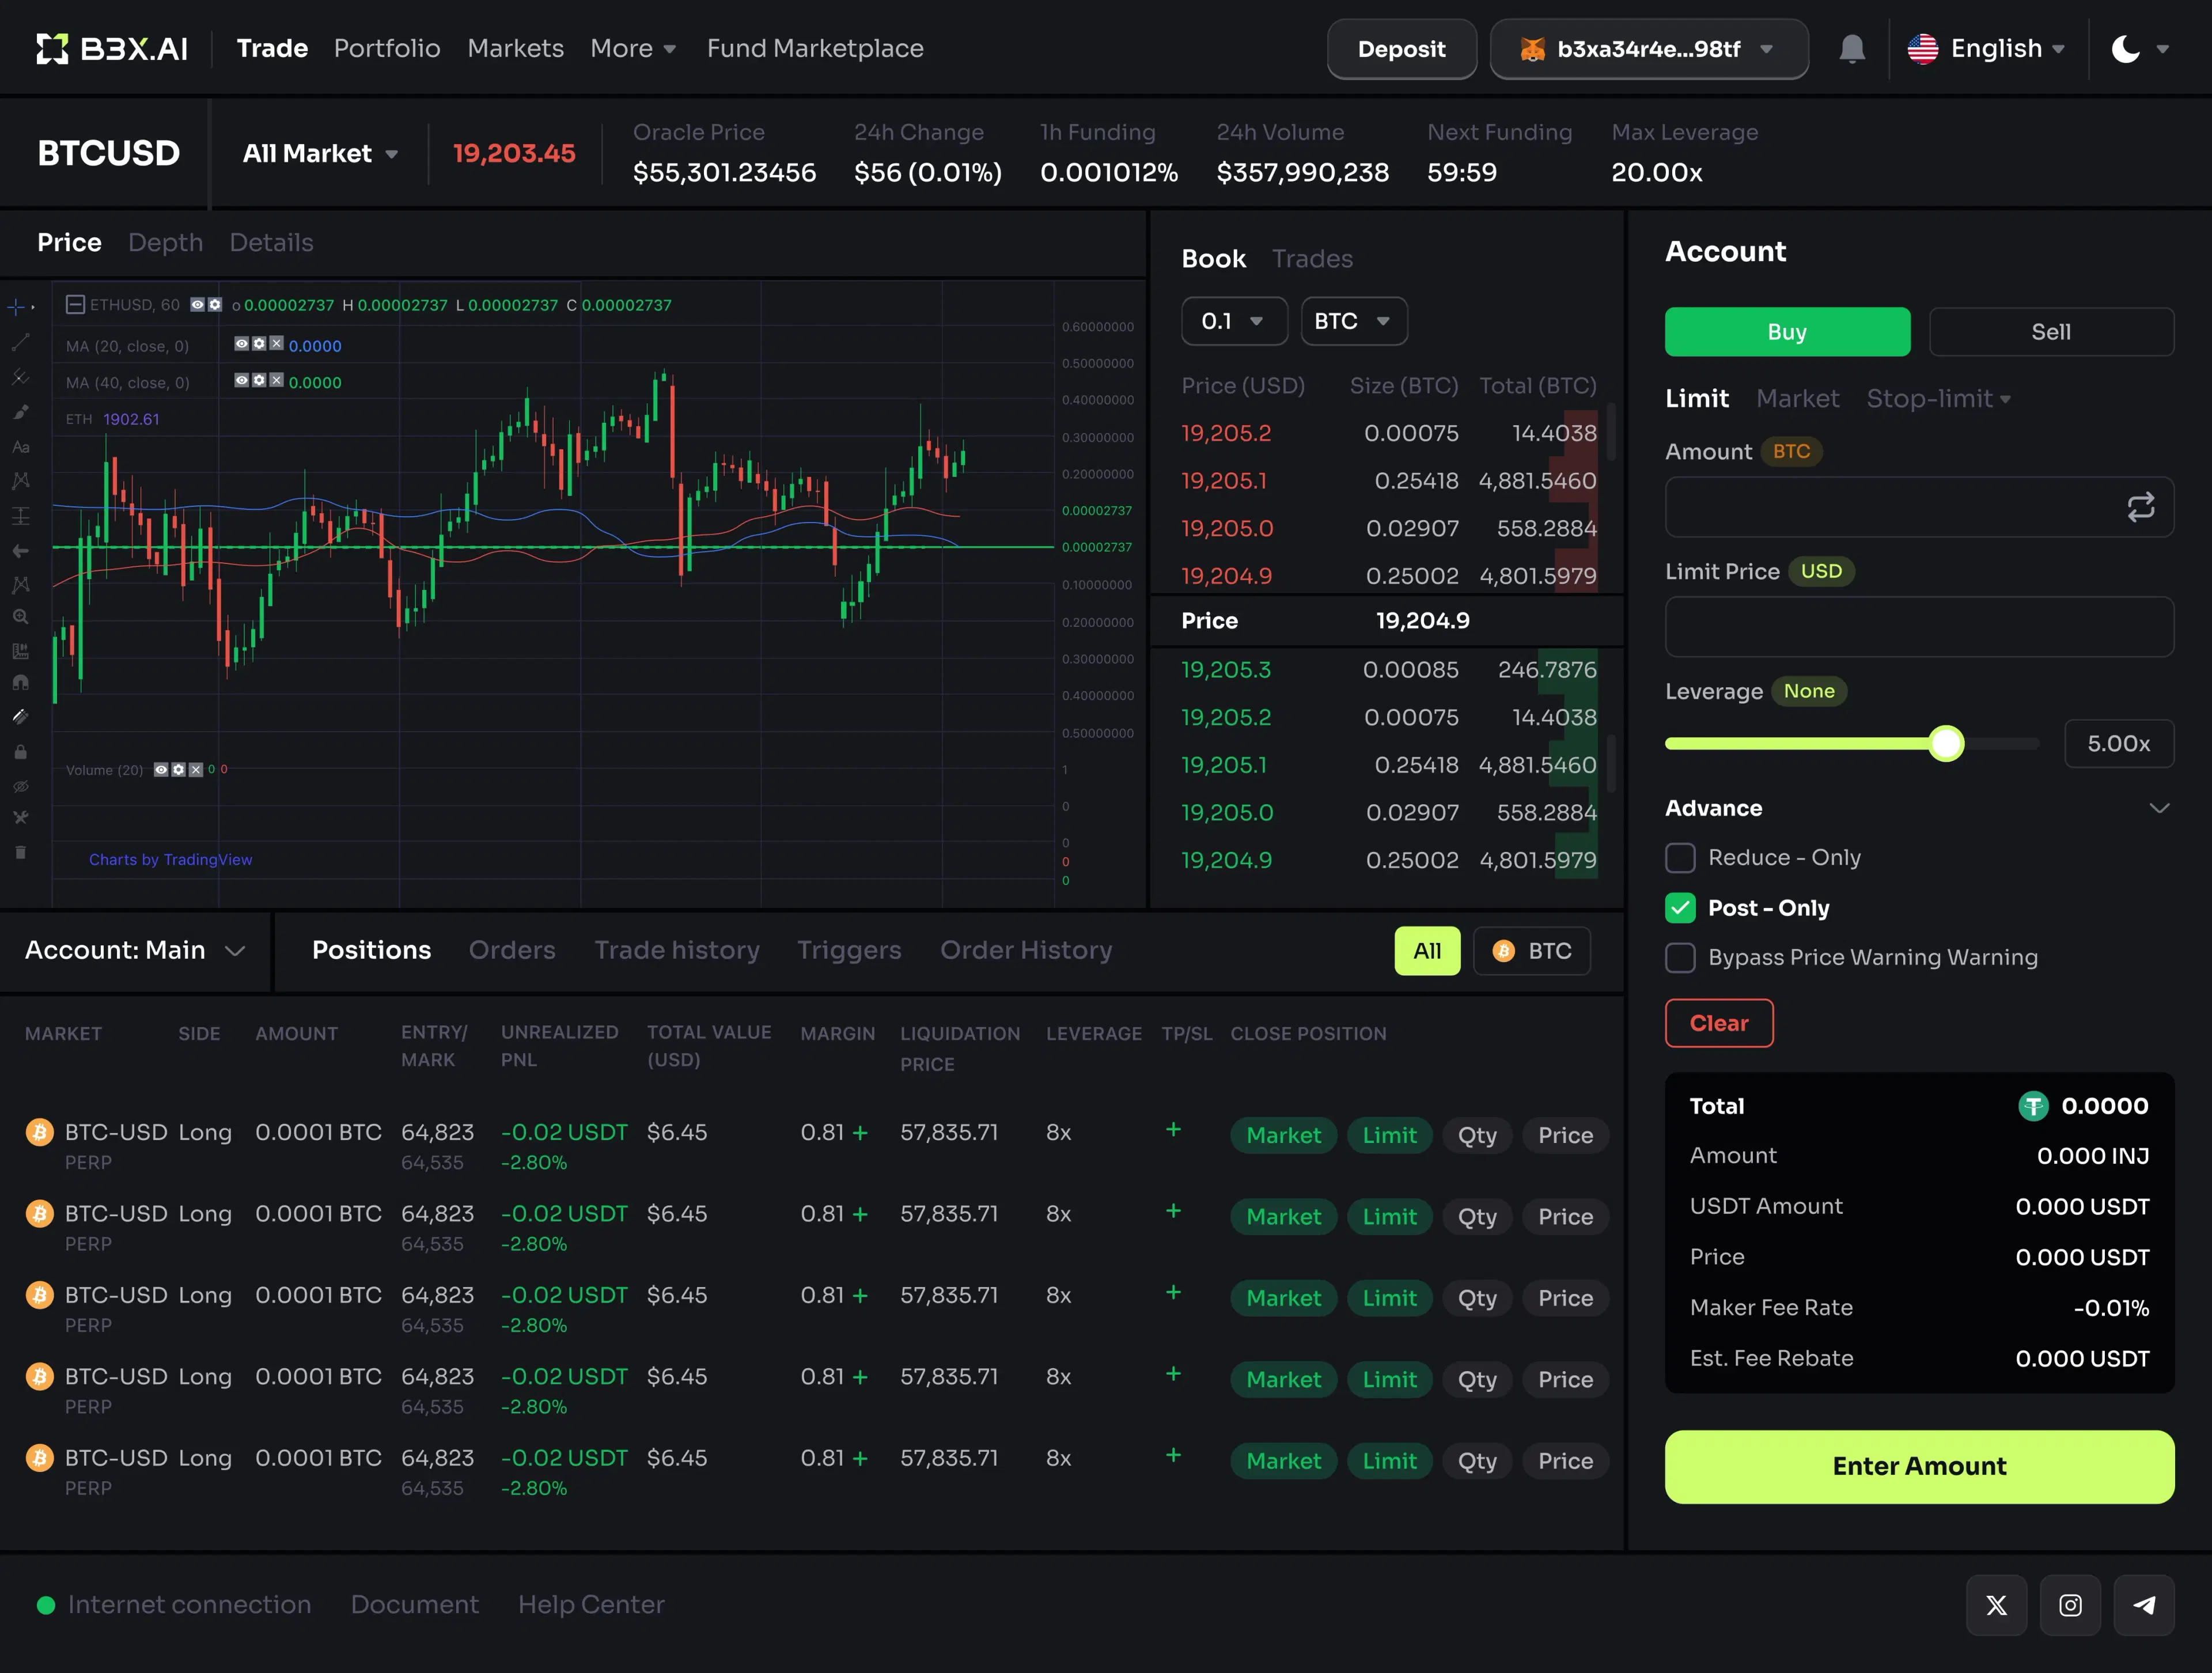
Task: Open the wrench chart tools icon
Action: (x=20, y=817)
